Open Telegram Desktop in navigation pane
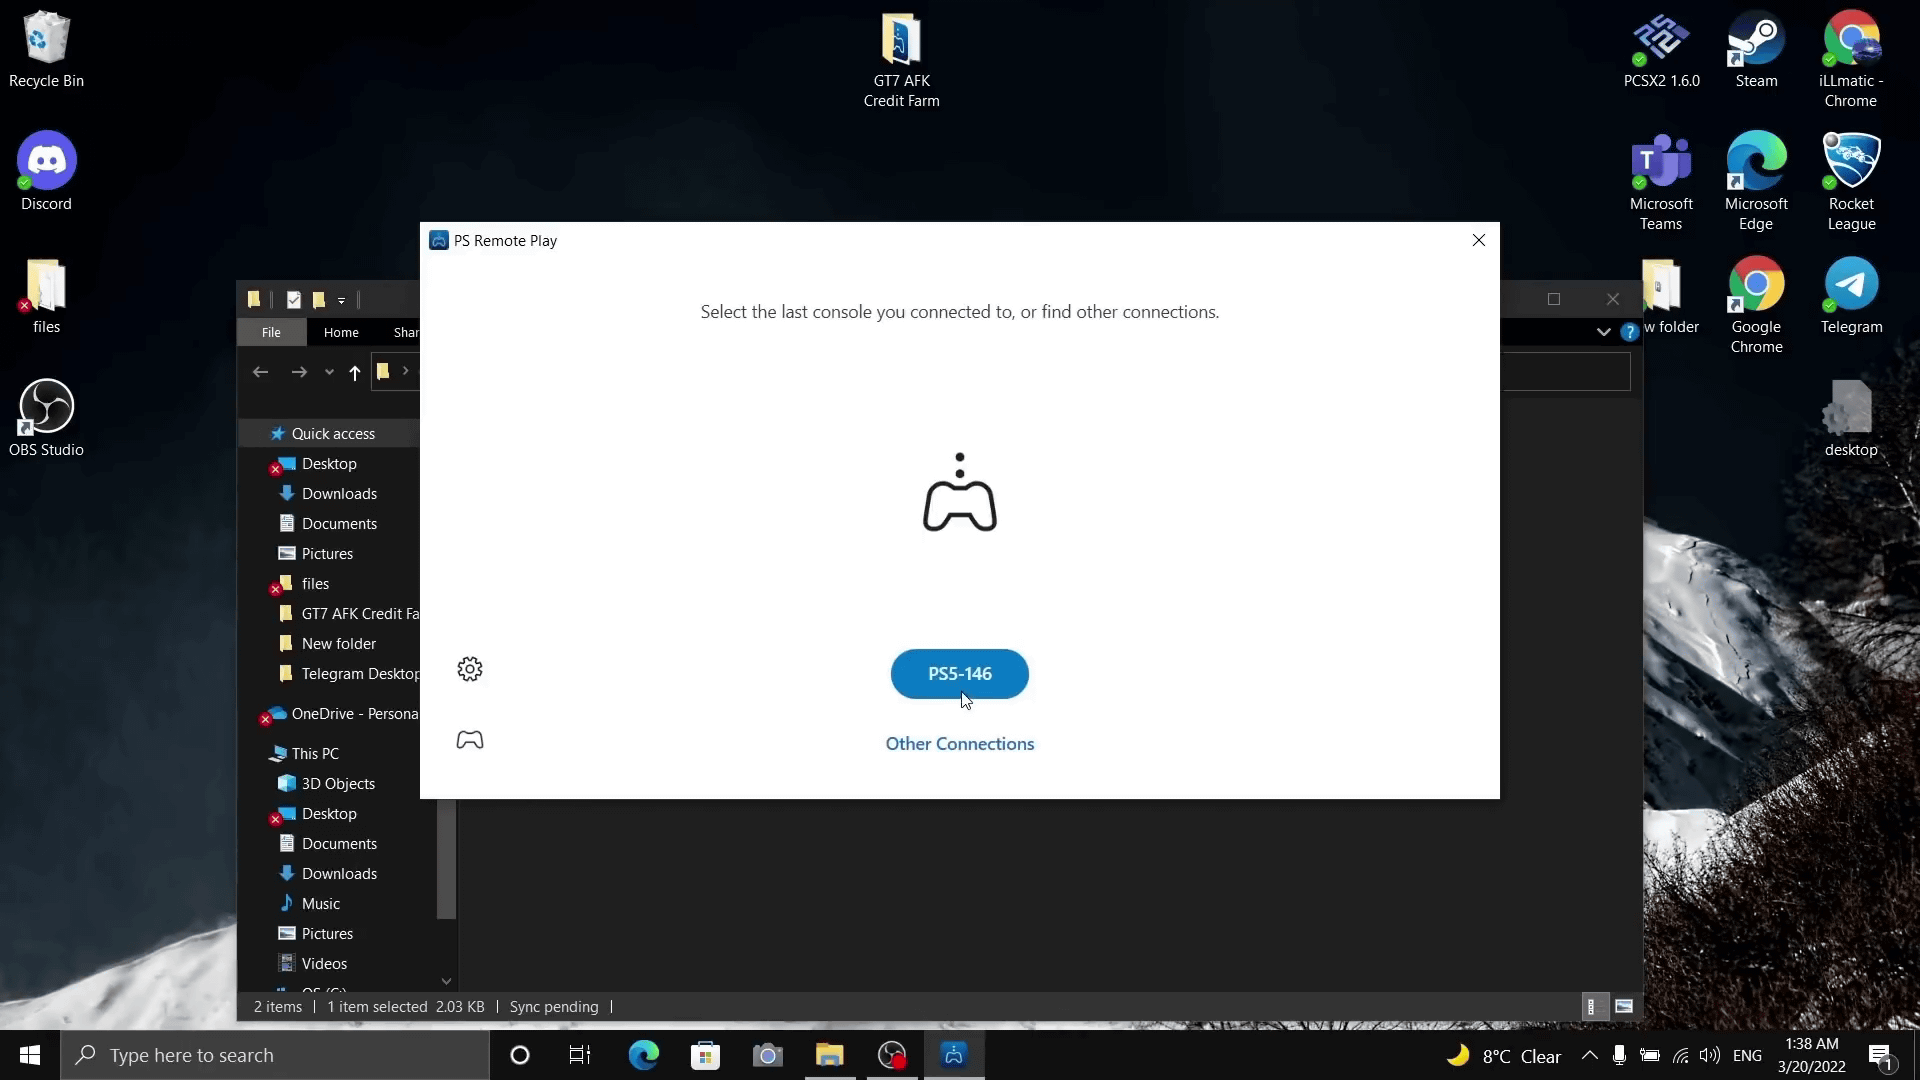This screenshot has height=1080, width=1920. pyautogui.click(x=350, y=674)
